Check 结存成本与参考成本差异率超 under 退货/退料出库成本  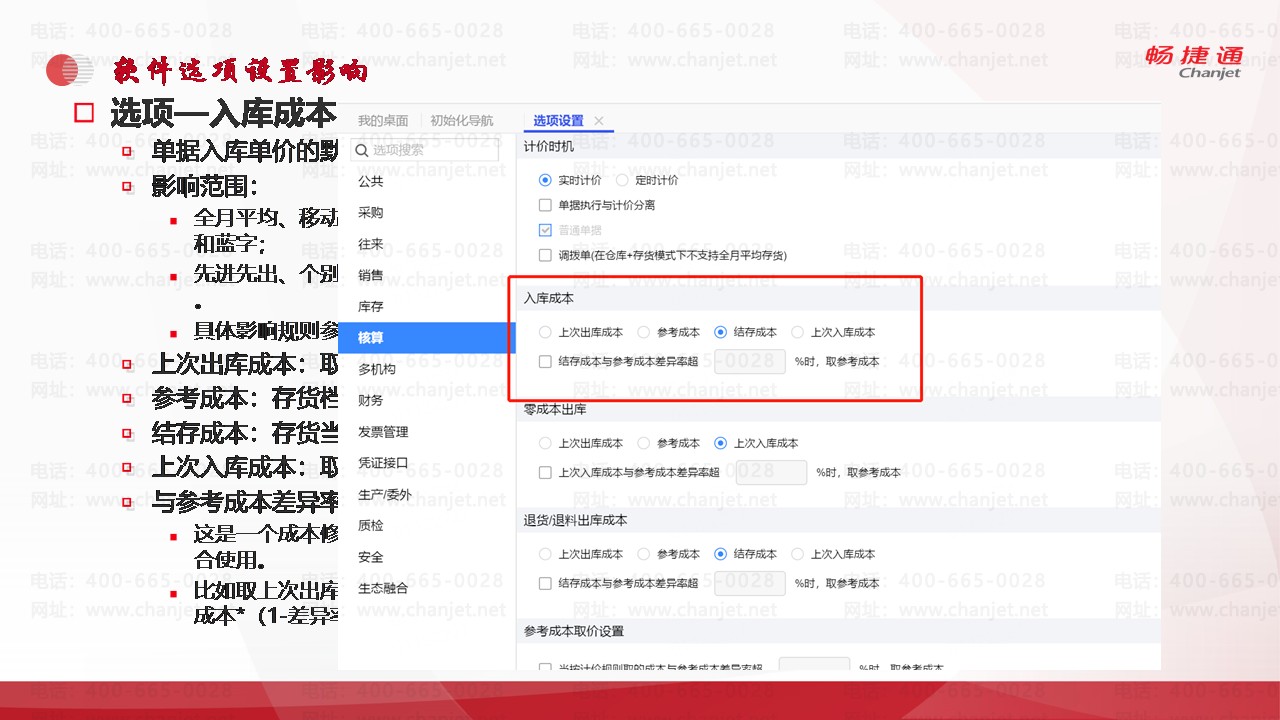pos(545,583)
